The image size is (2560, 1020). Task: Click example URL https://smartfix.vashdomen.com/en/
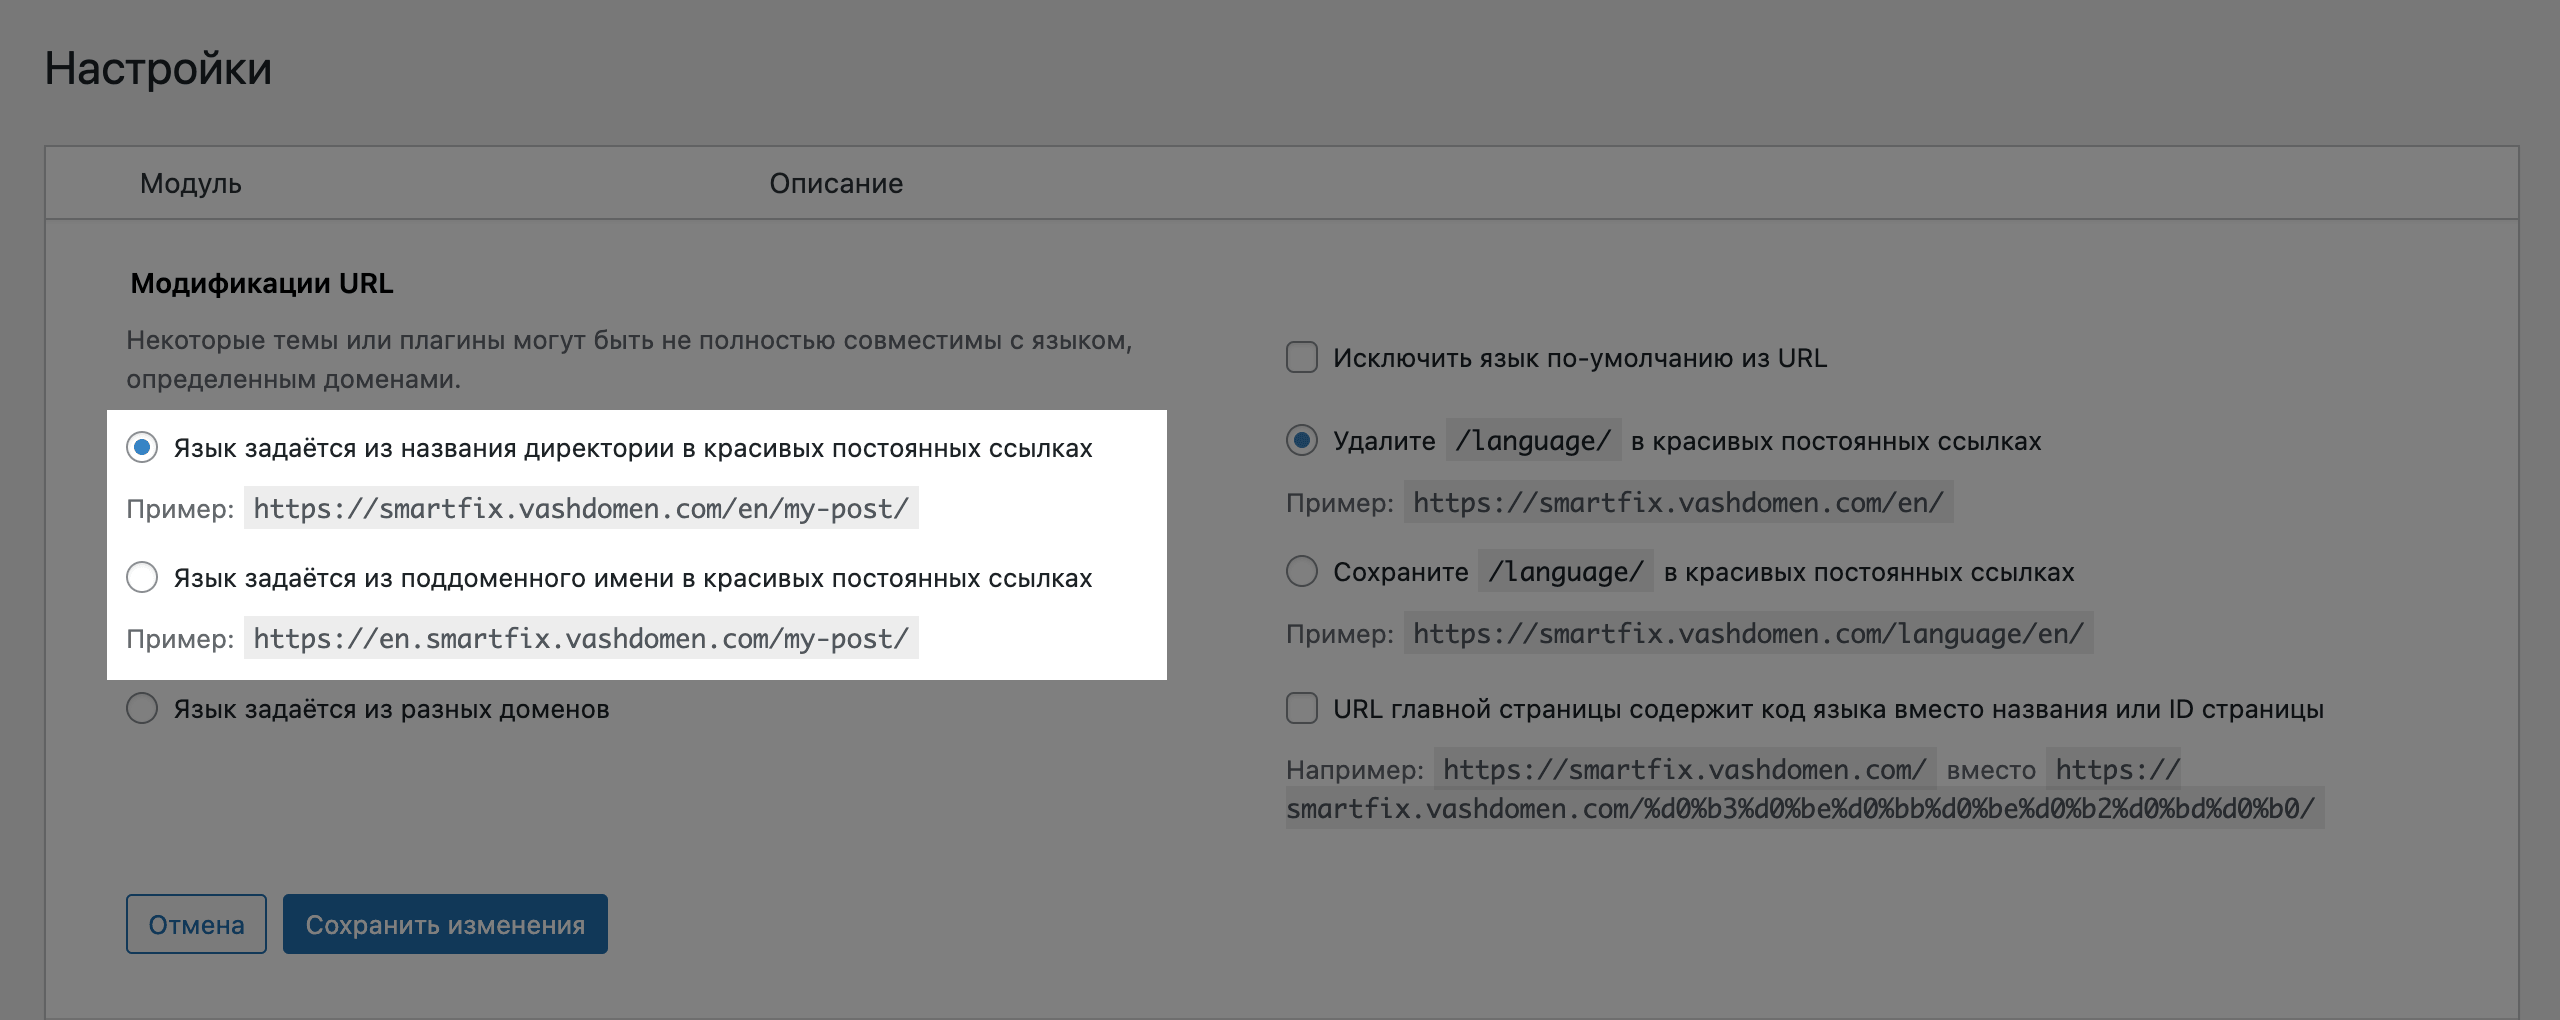pyautogui.click(x=1678, y=502)
